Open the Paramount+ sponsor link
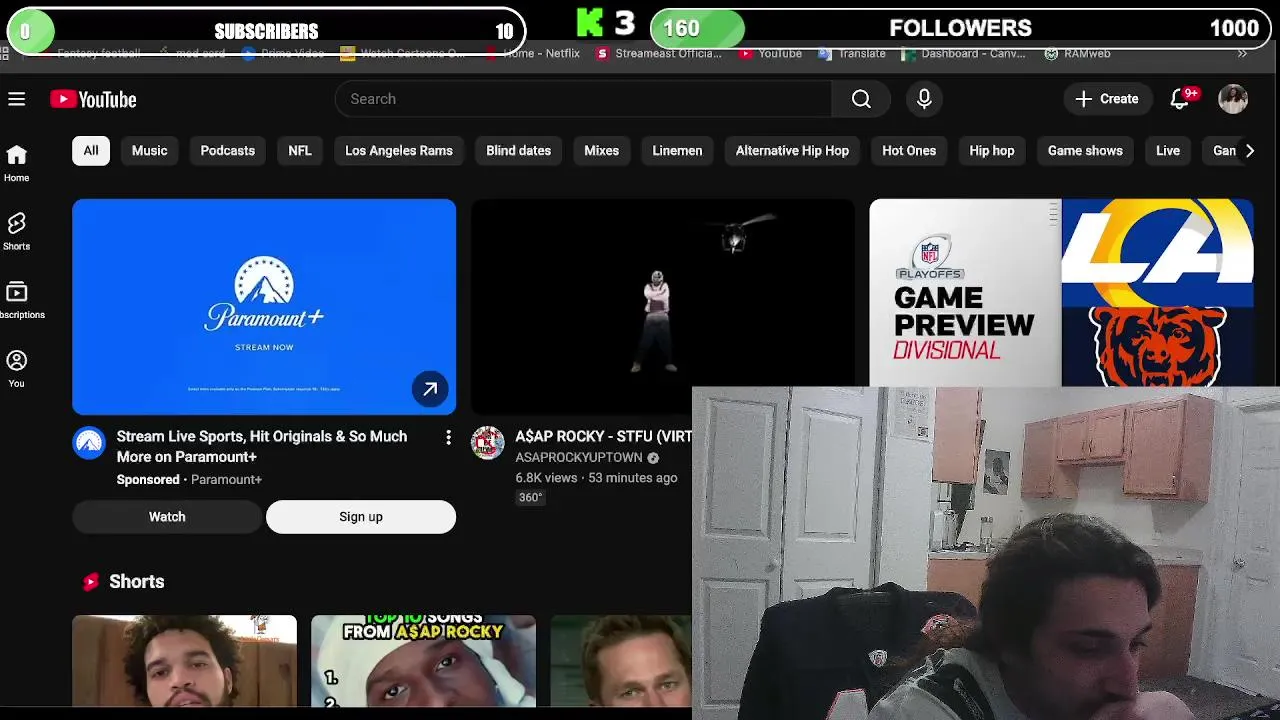 226,480
